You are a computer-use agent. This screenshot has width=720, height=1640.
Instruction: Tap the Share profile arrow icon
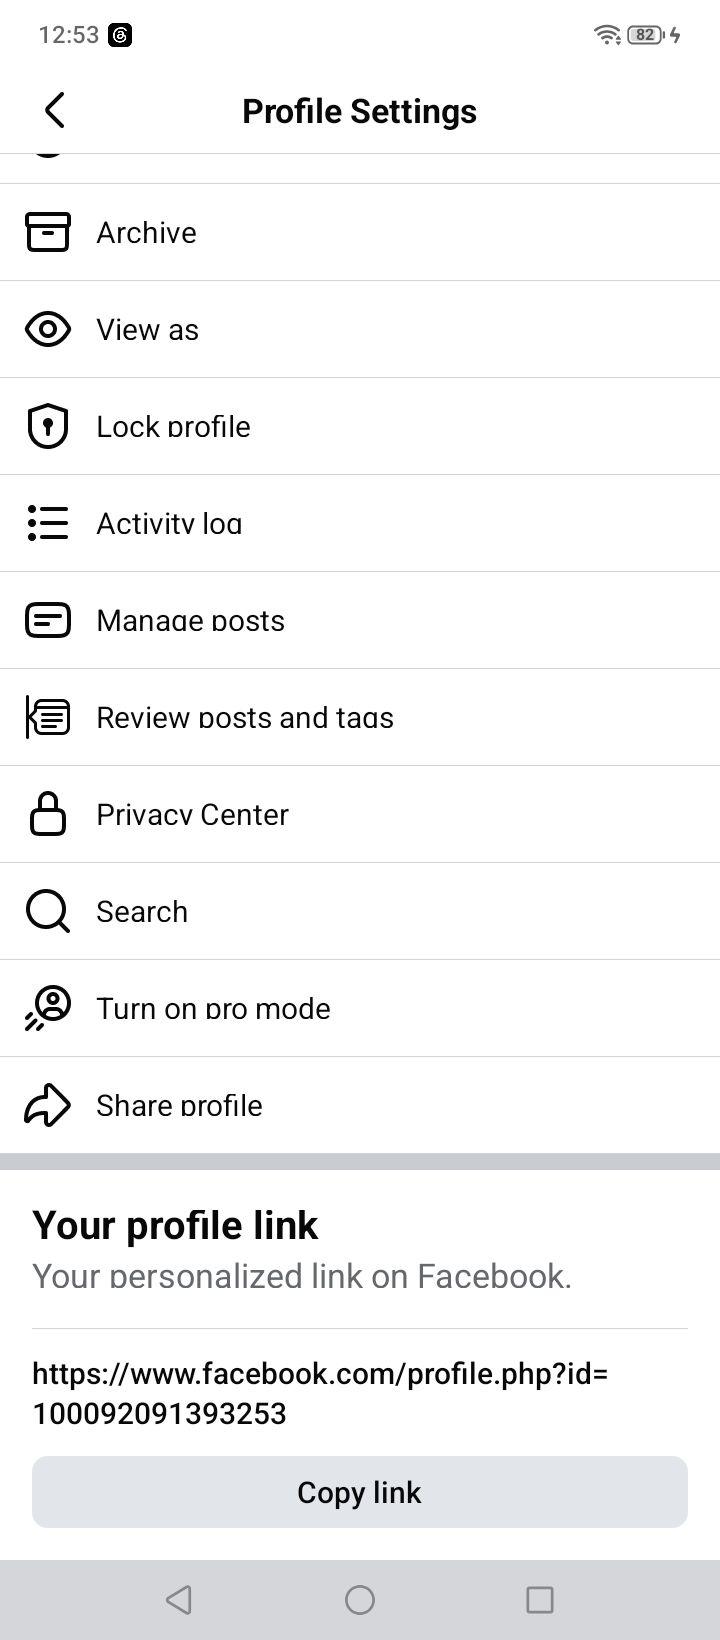(47, 1105)
